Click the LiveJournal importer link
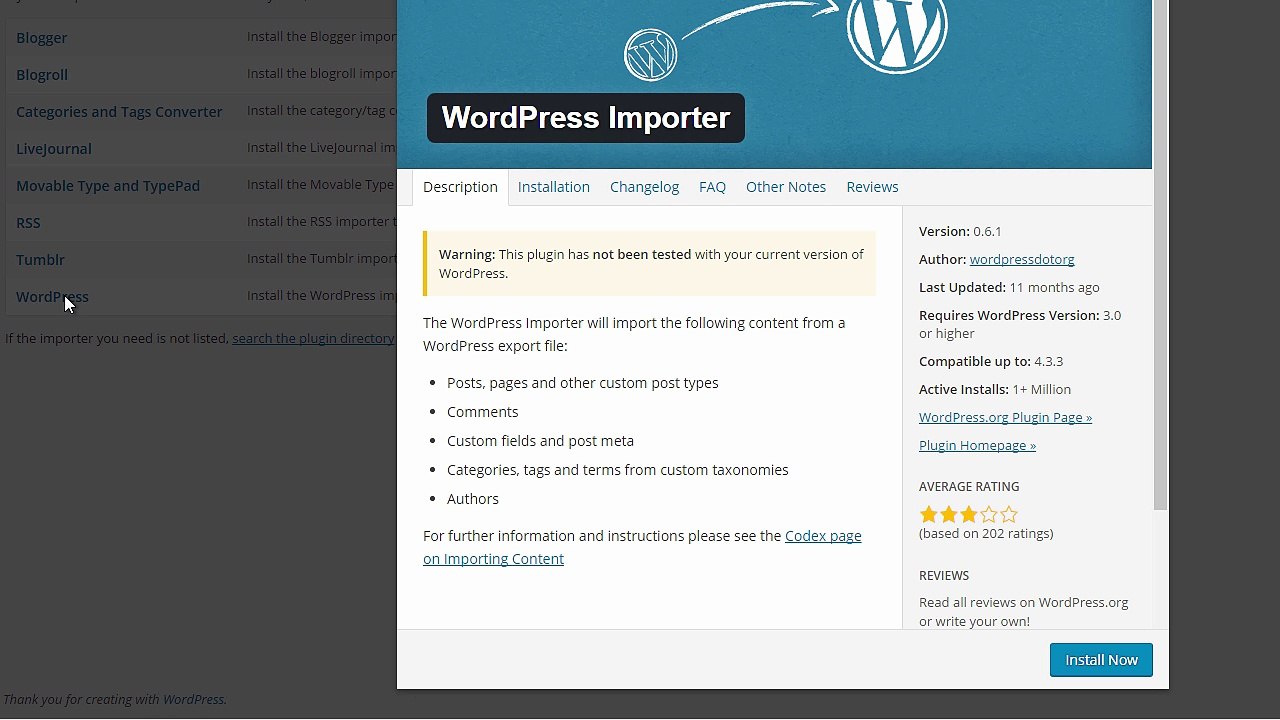Viewport: 1280px width, 720px height. coord(54,149)
